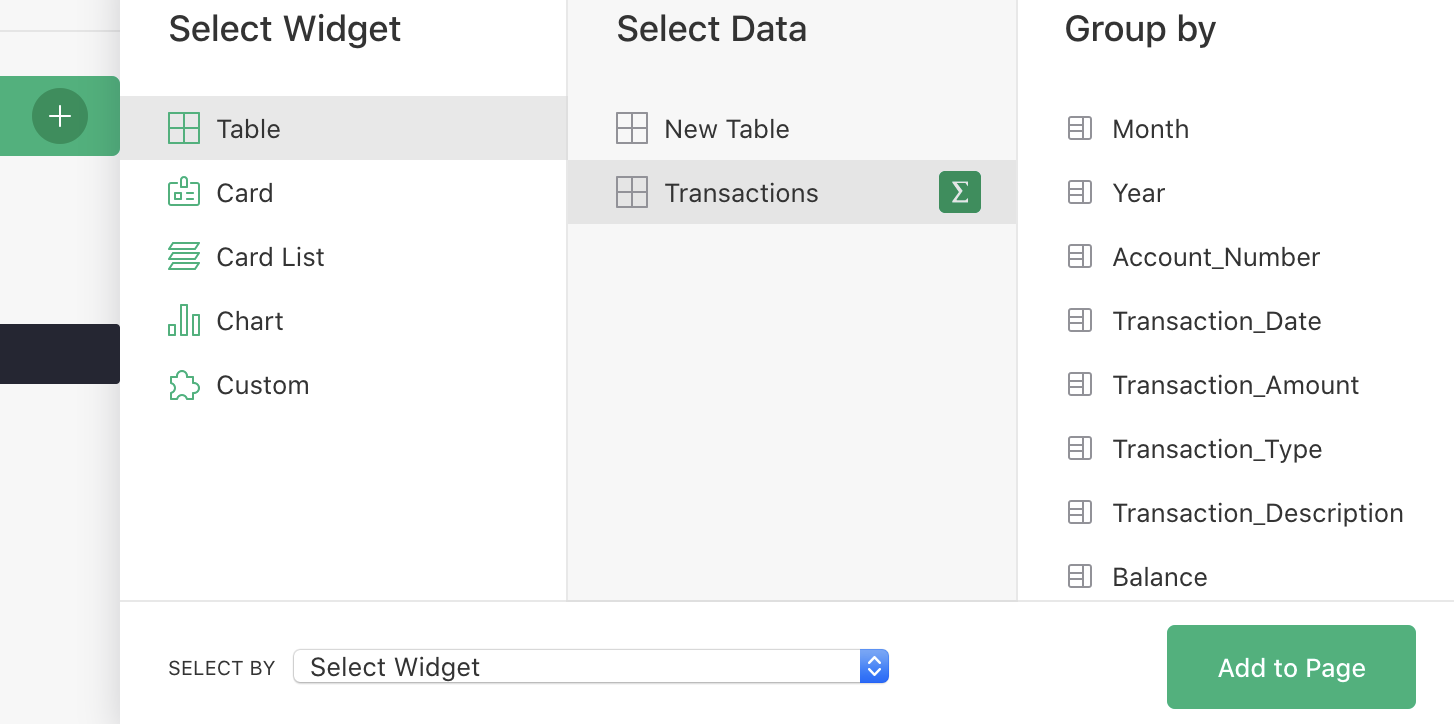This screenshot has width=1454, height=724.
Task: Select Month under Group by
Action: (x=1150, y=128)
